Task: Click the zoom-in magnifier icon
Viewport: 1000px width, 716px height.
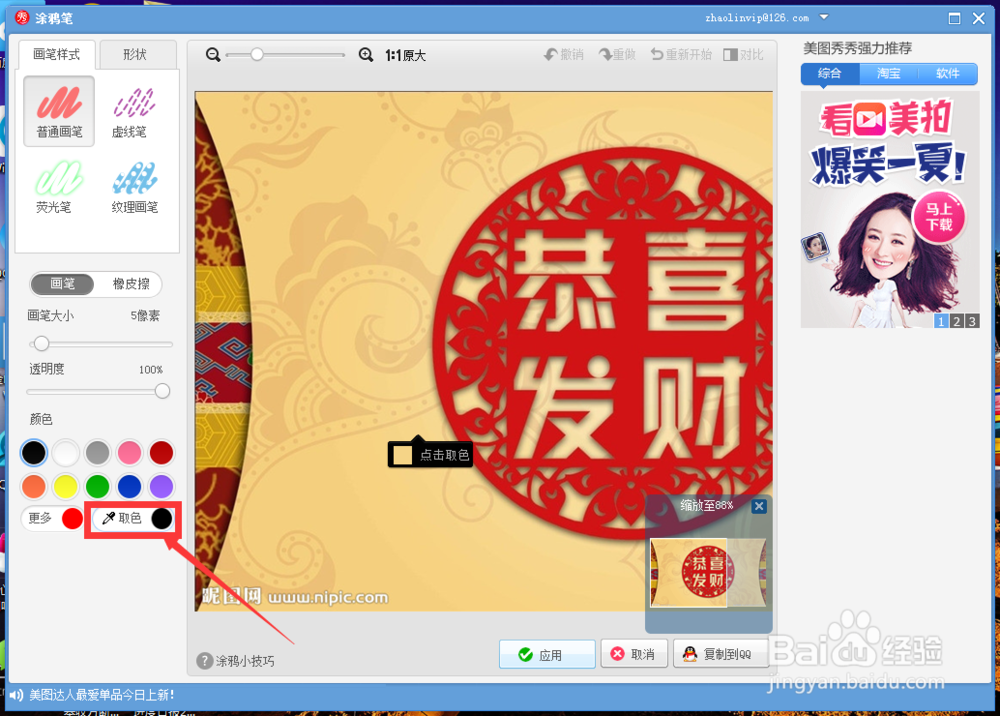Action: click(x=366, y=55)
